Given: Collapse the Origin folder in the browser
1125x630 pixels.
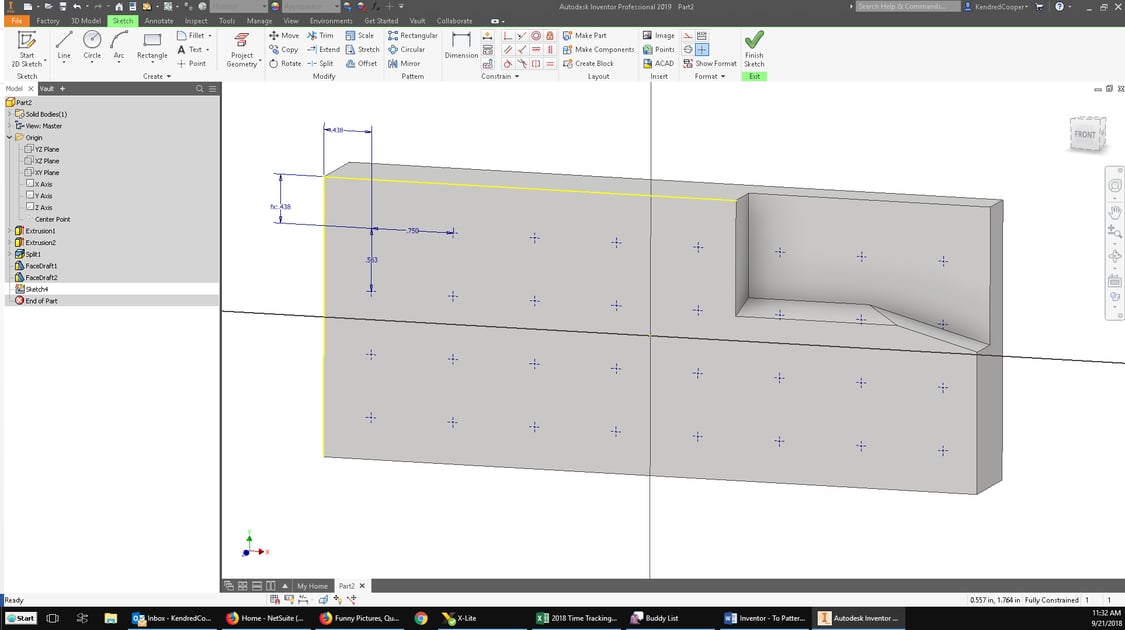Looking at the screenshot, I should click(9, 137).
